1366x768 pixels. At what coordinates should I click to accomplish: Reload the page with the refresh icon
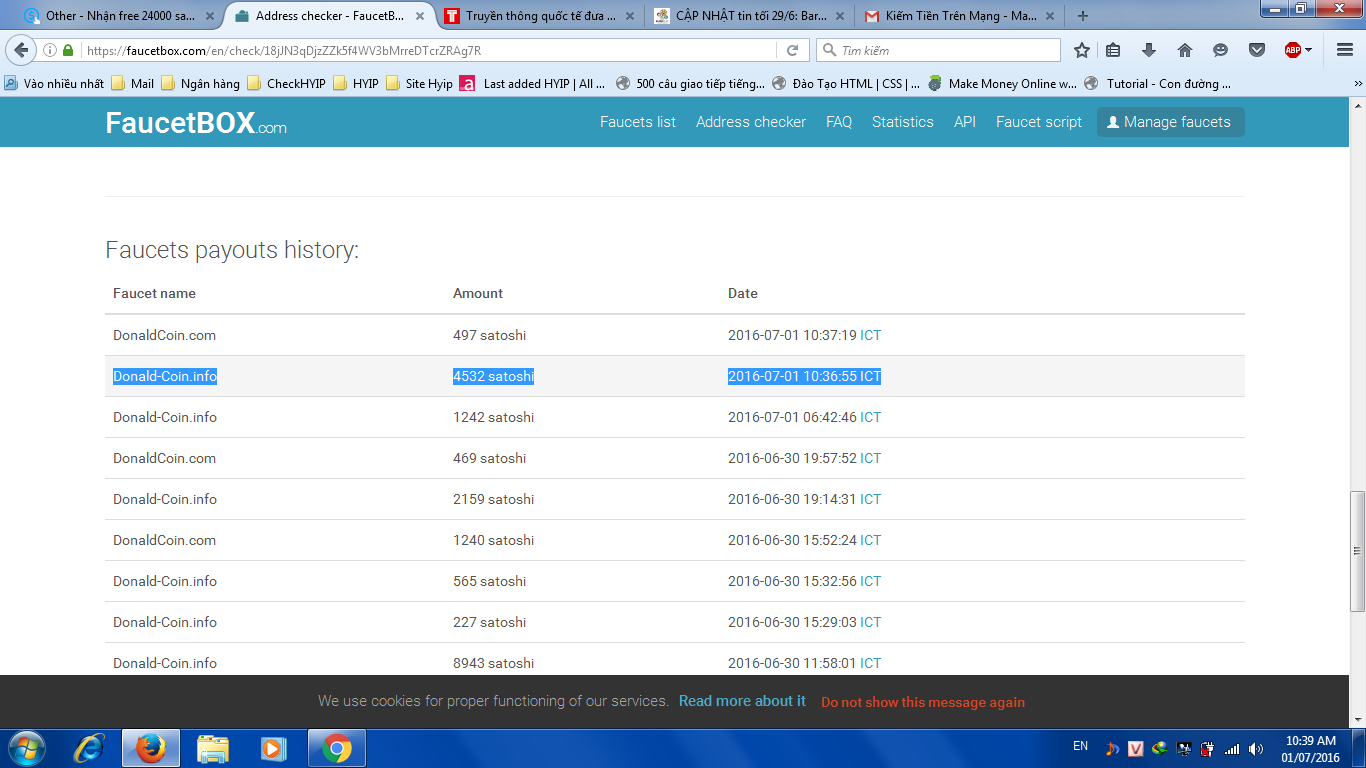(792, 50)
